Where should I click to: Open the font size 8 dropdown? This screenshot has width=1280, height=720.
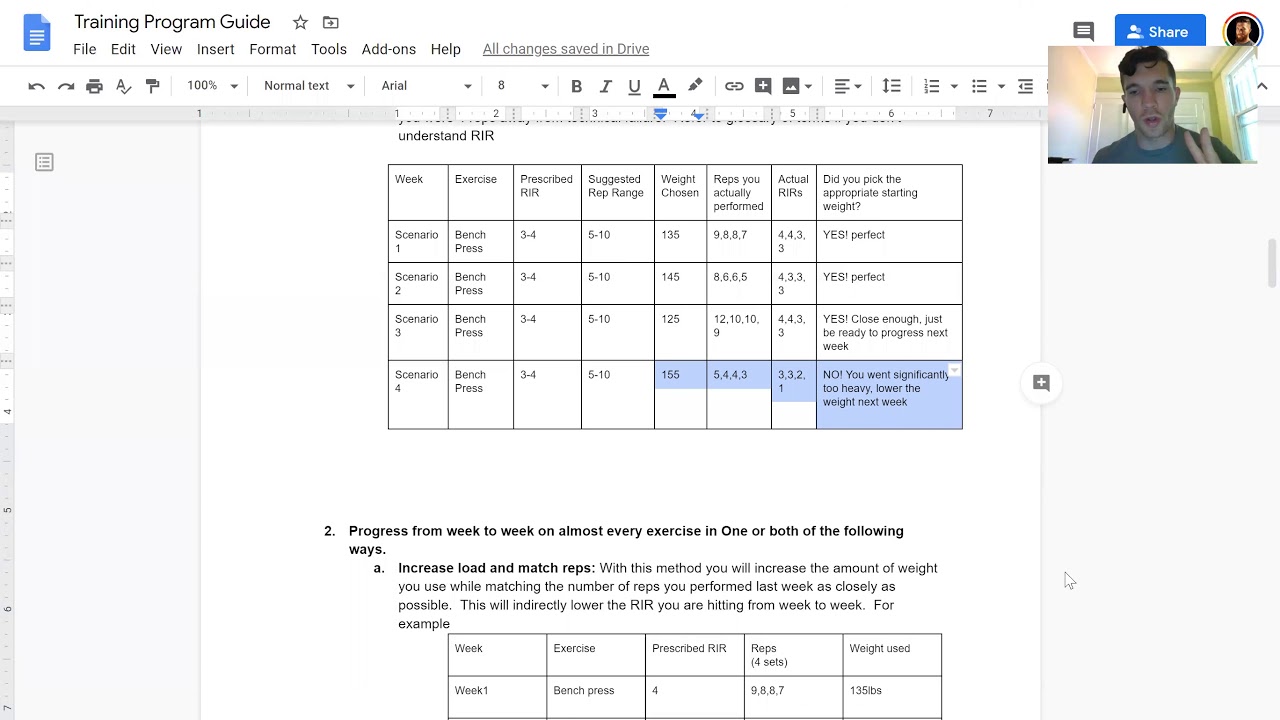point(523,86)
